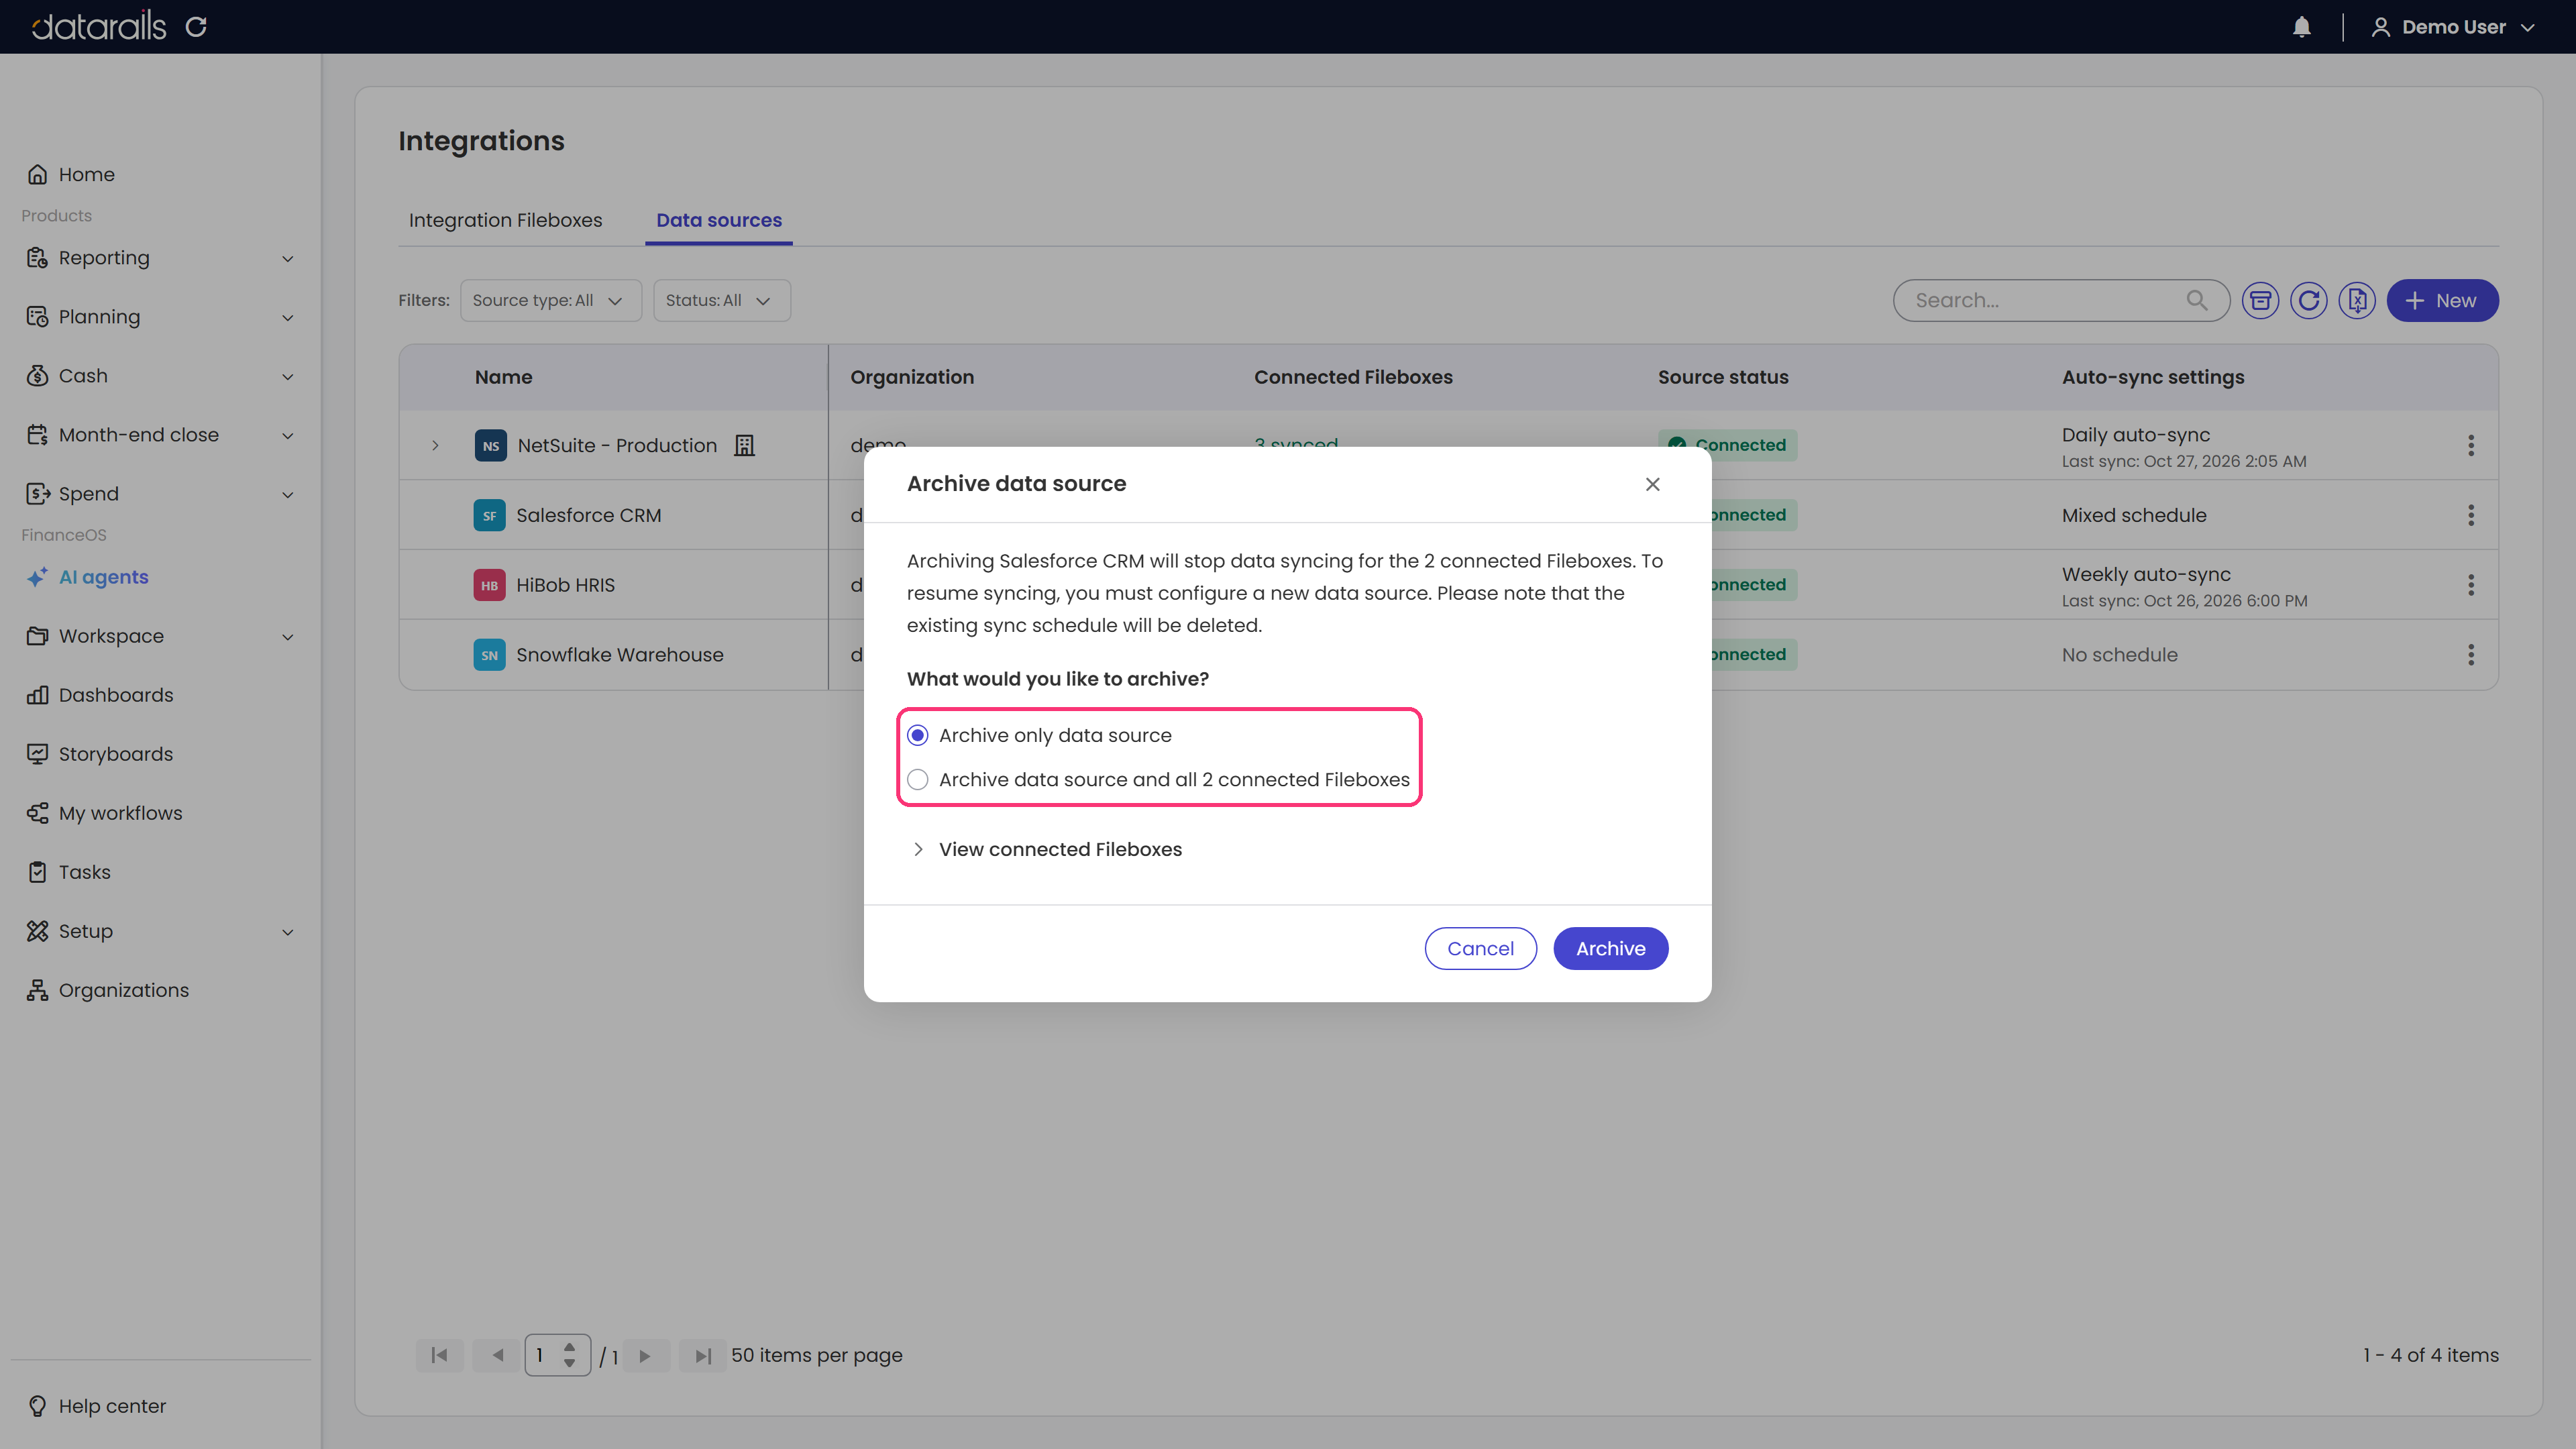Select Archive only data source option

pyautogui.click(x=1039, y=735)
